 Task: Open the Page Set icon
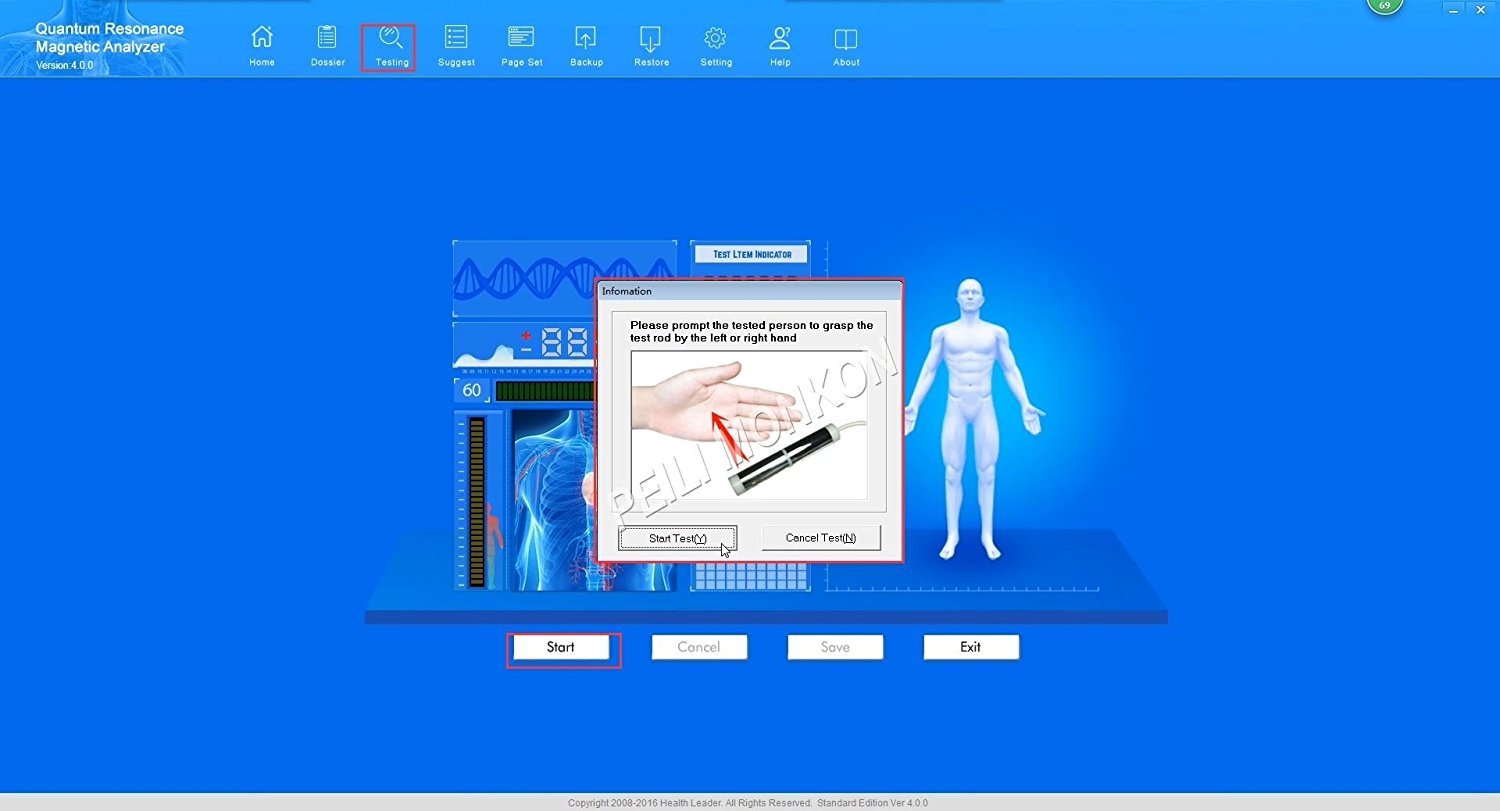coord(521,38)
